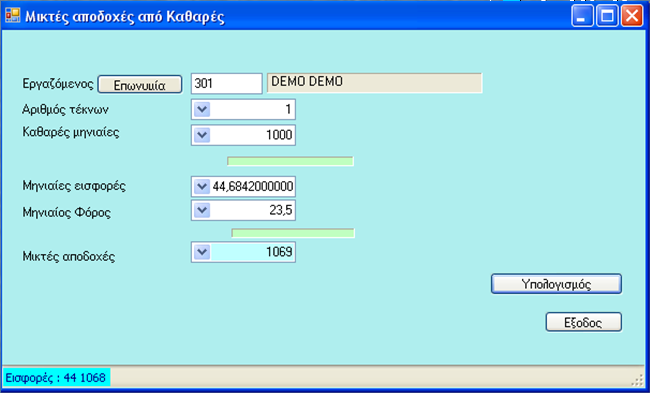Click the status bar text Εισφορές : 44 1068
Screen dimensions: 650x393
click(56, 378)
